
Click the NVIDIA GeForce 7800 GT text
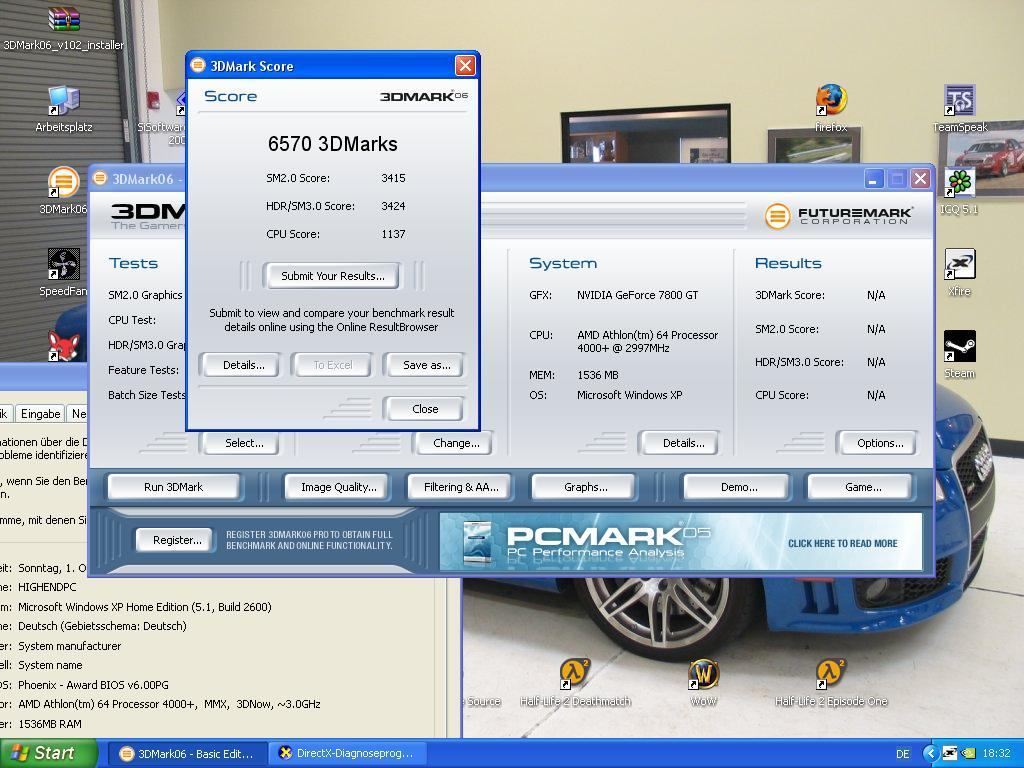tap(637, 295)
